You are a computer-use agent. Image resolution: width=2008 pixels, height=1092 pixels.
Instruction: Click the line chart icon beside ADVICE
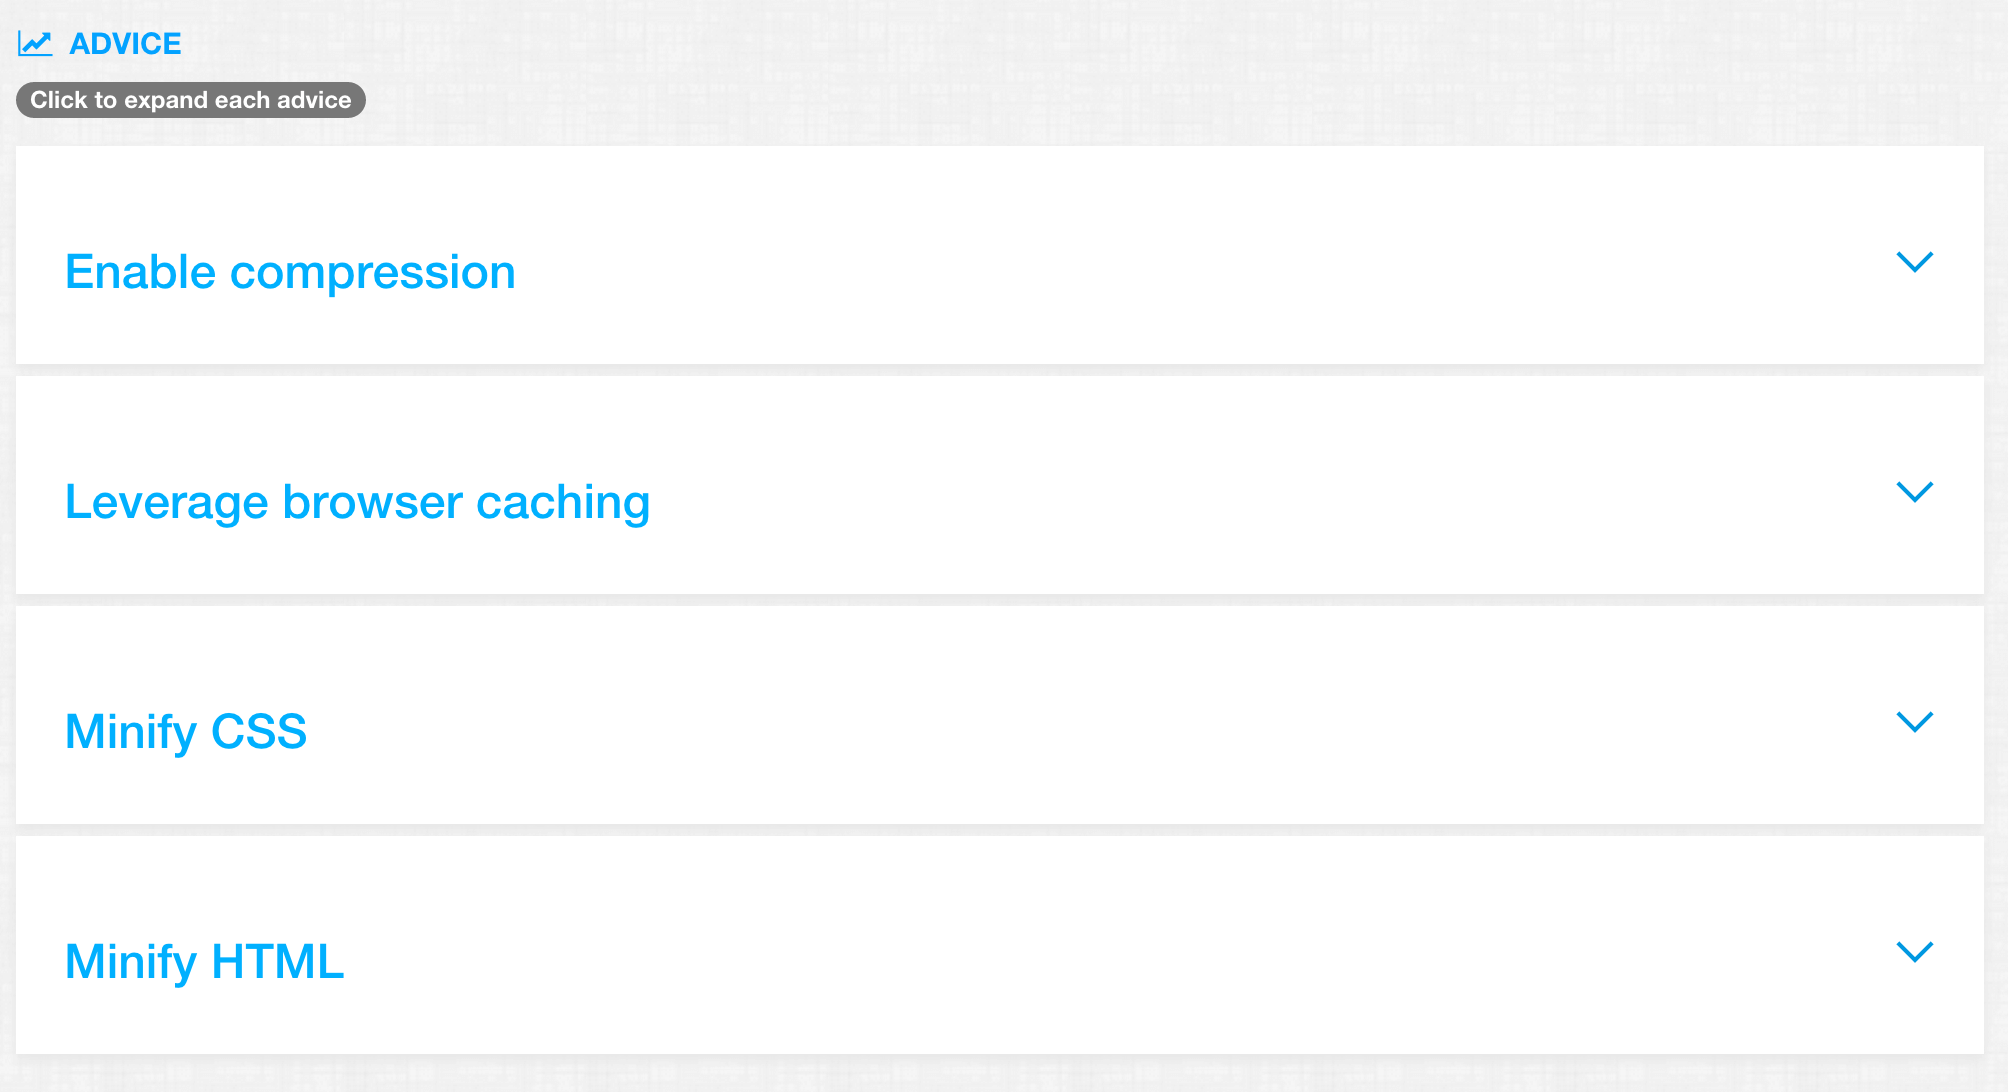[x=35, y=44]
